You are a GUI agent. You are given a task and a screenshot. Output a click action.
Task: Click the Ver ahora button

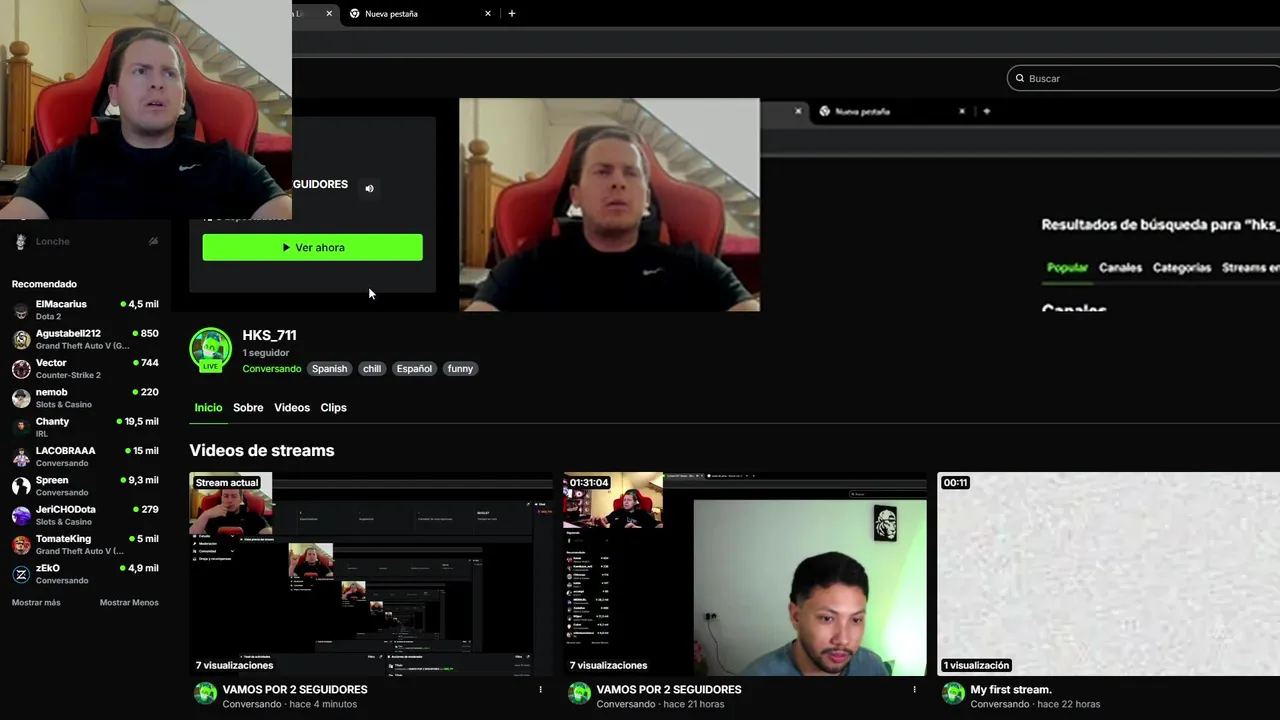(x=312, y=247)
